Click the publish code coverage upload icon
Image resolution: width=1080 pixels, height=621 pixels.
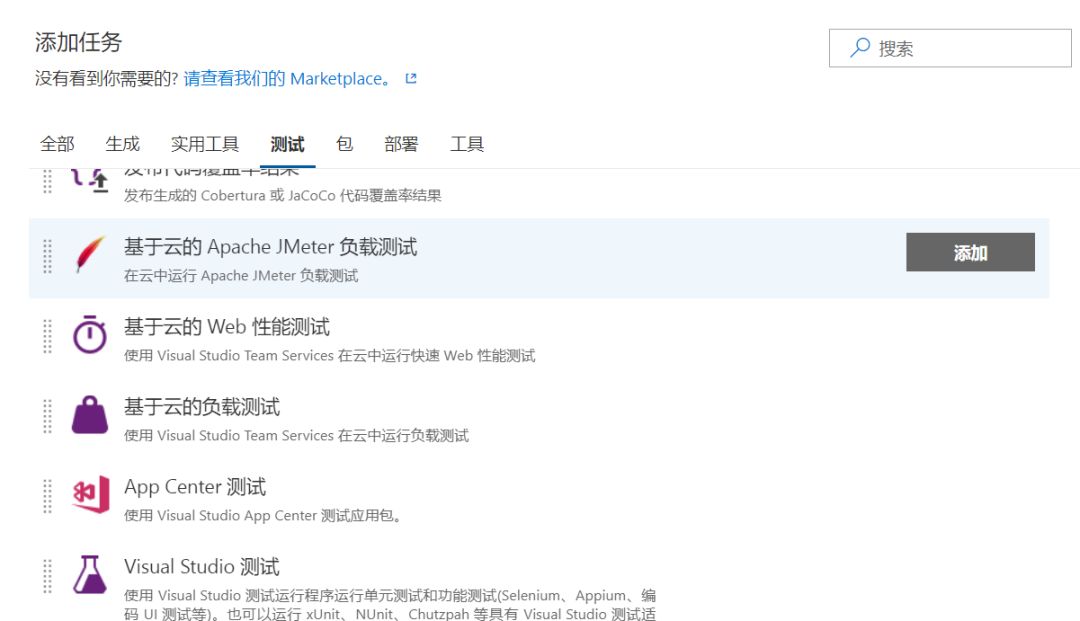90,180
